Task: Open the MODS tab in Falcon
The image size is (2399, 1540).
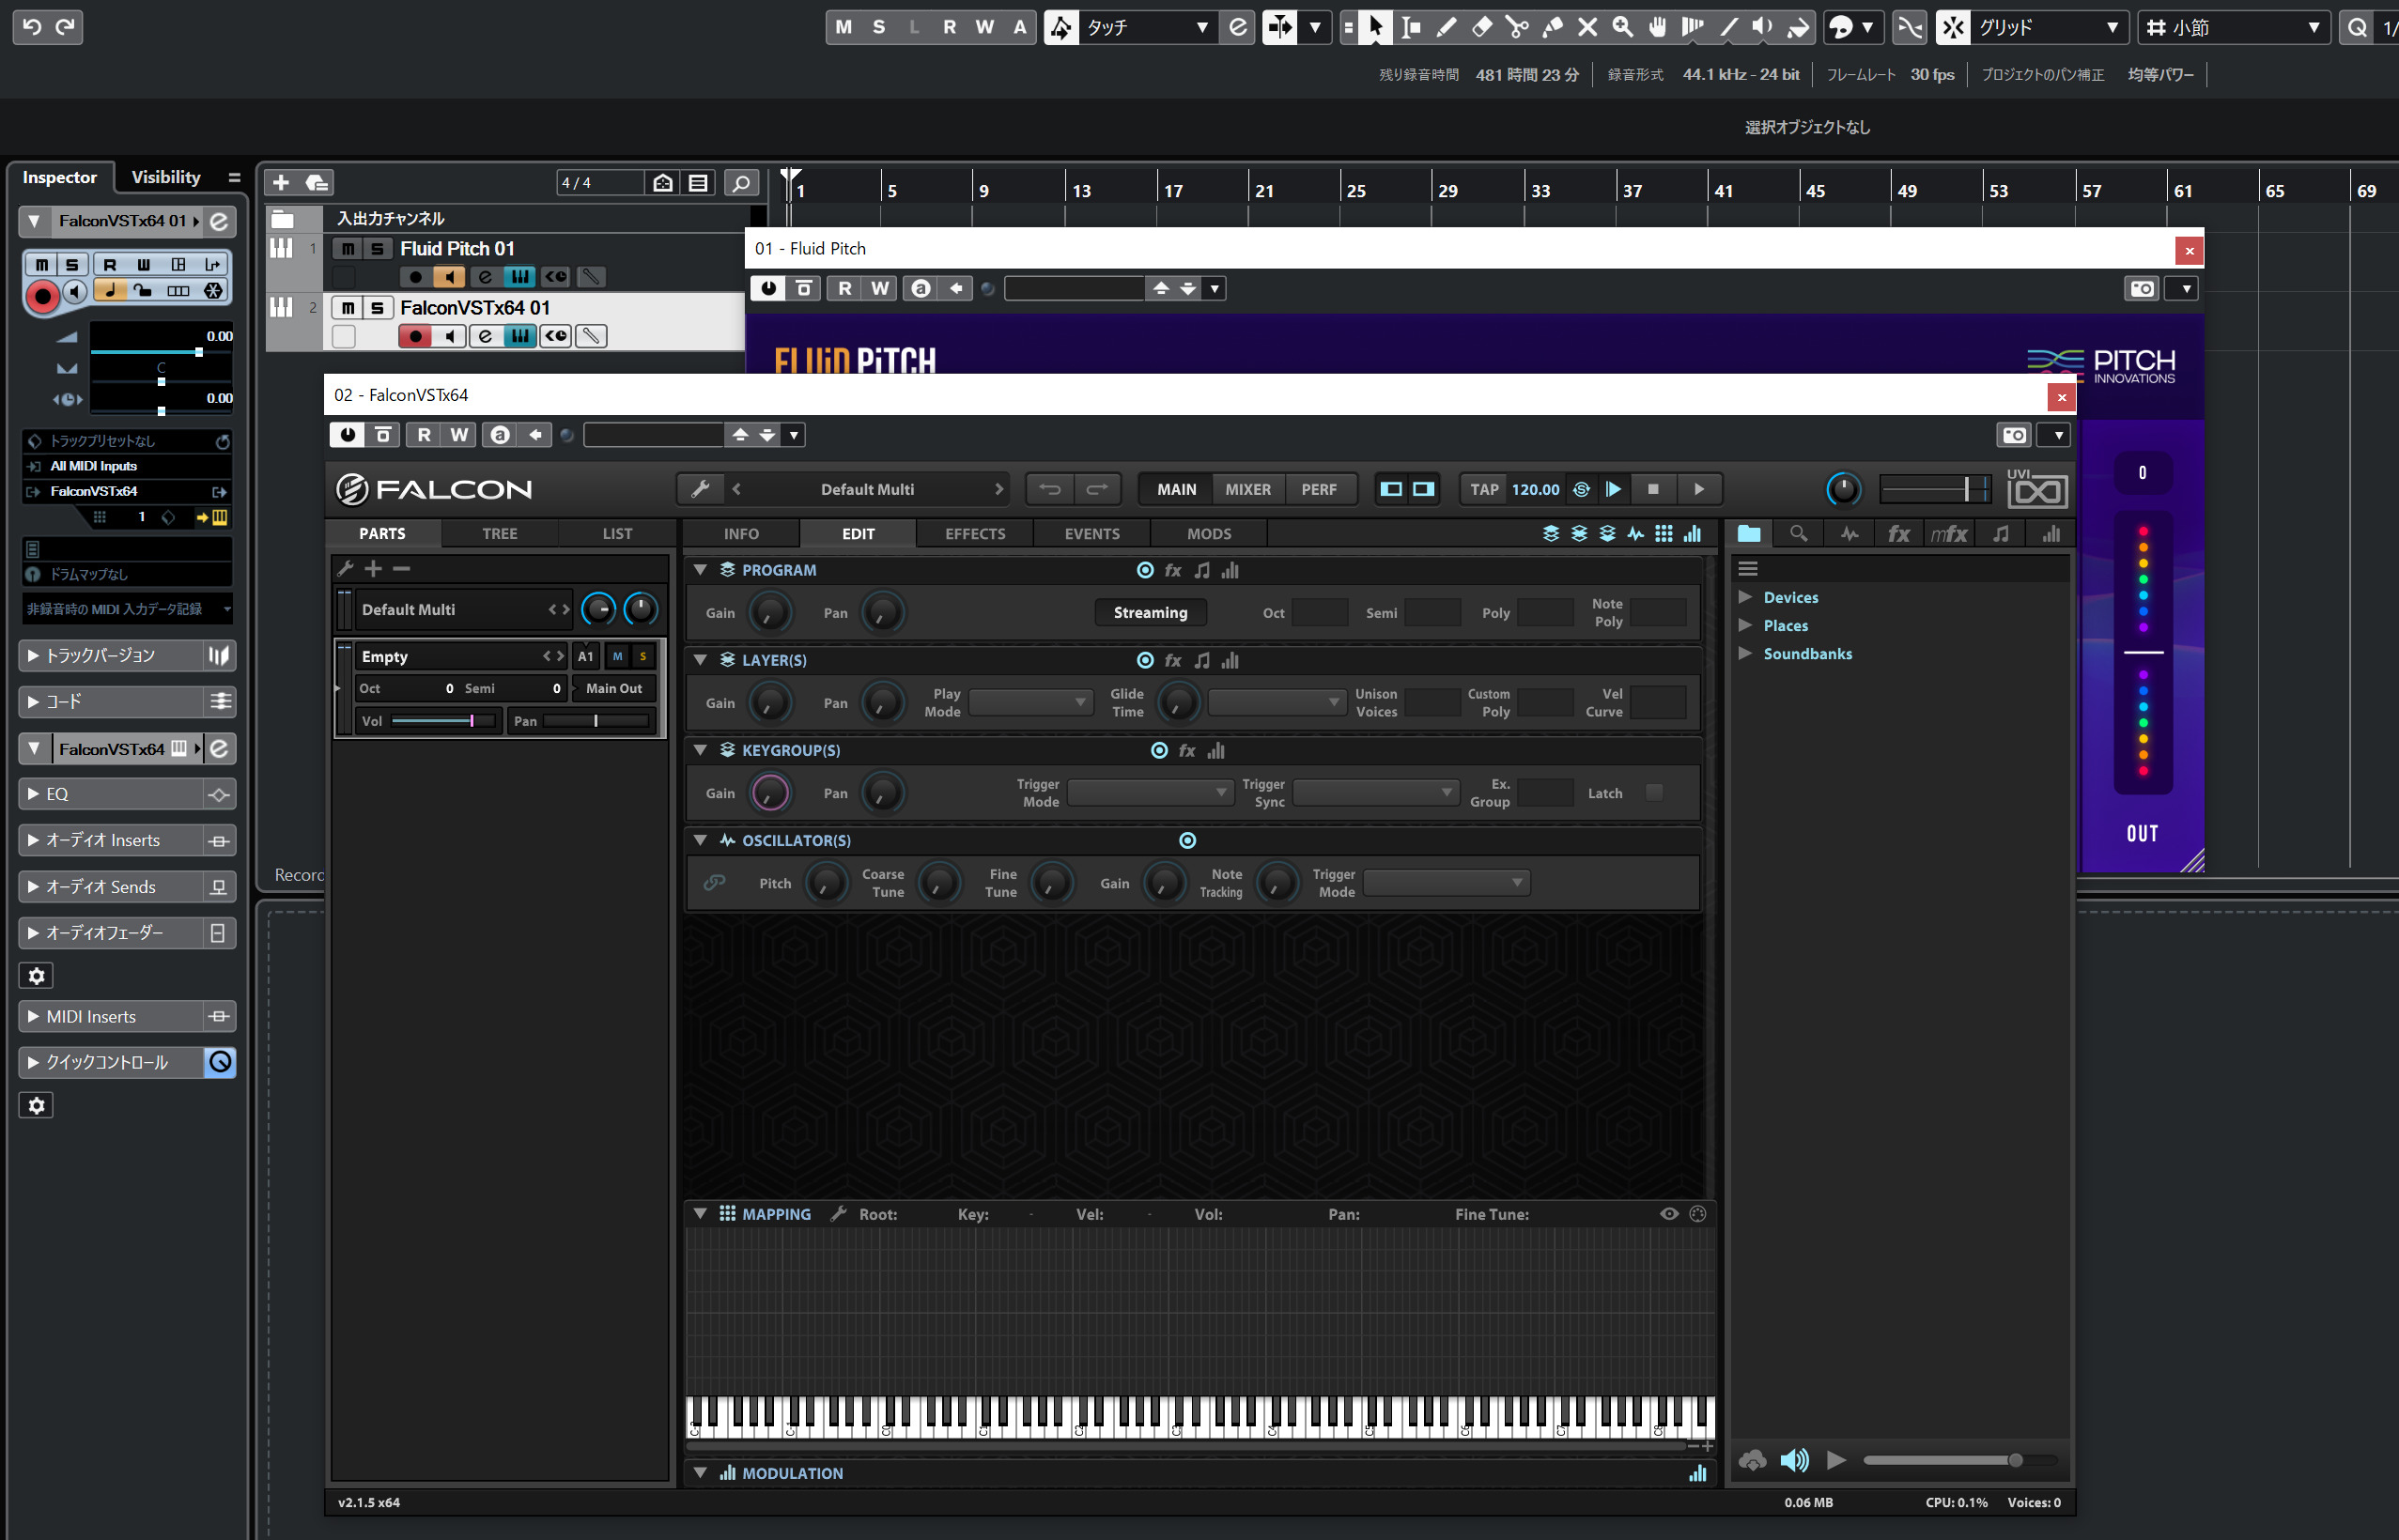Action: coord(1209,534)
